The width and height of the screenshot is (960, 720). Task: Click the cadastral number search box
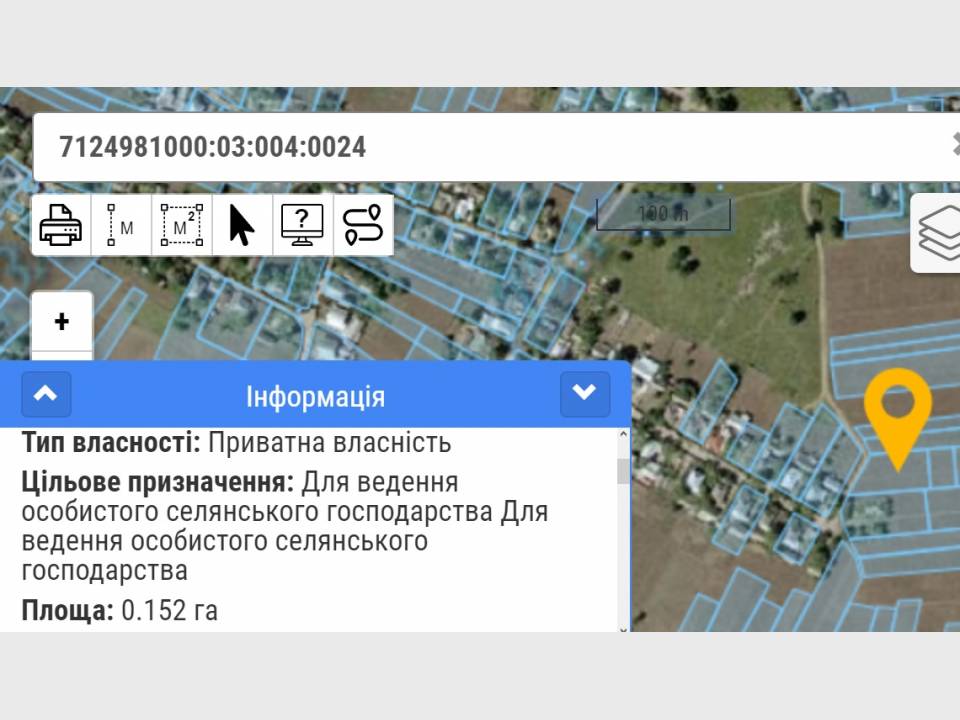pyautogui.click(x=480, y=147)
